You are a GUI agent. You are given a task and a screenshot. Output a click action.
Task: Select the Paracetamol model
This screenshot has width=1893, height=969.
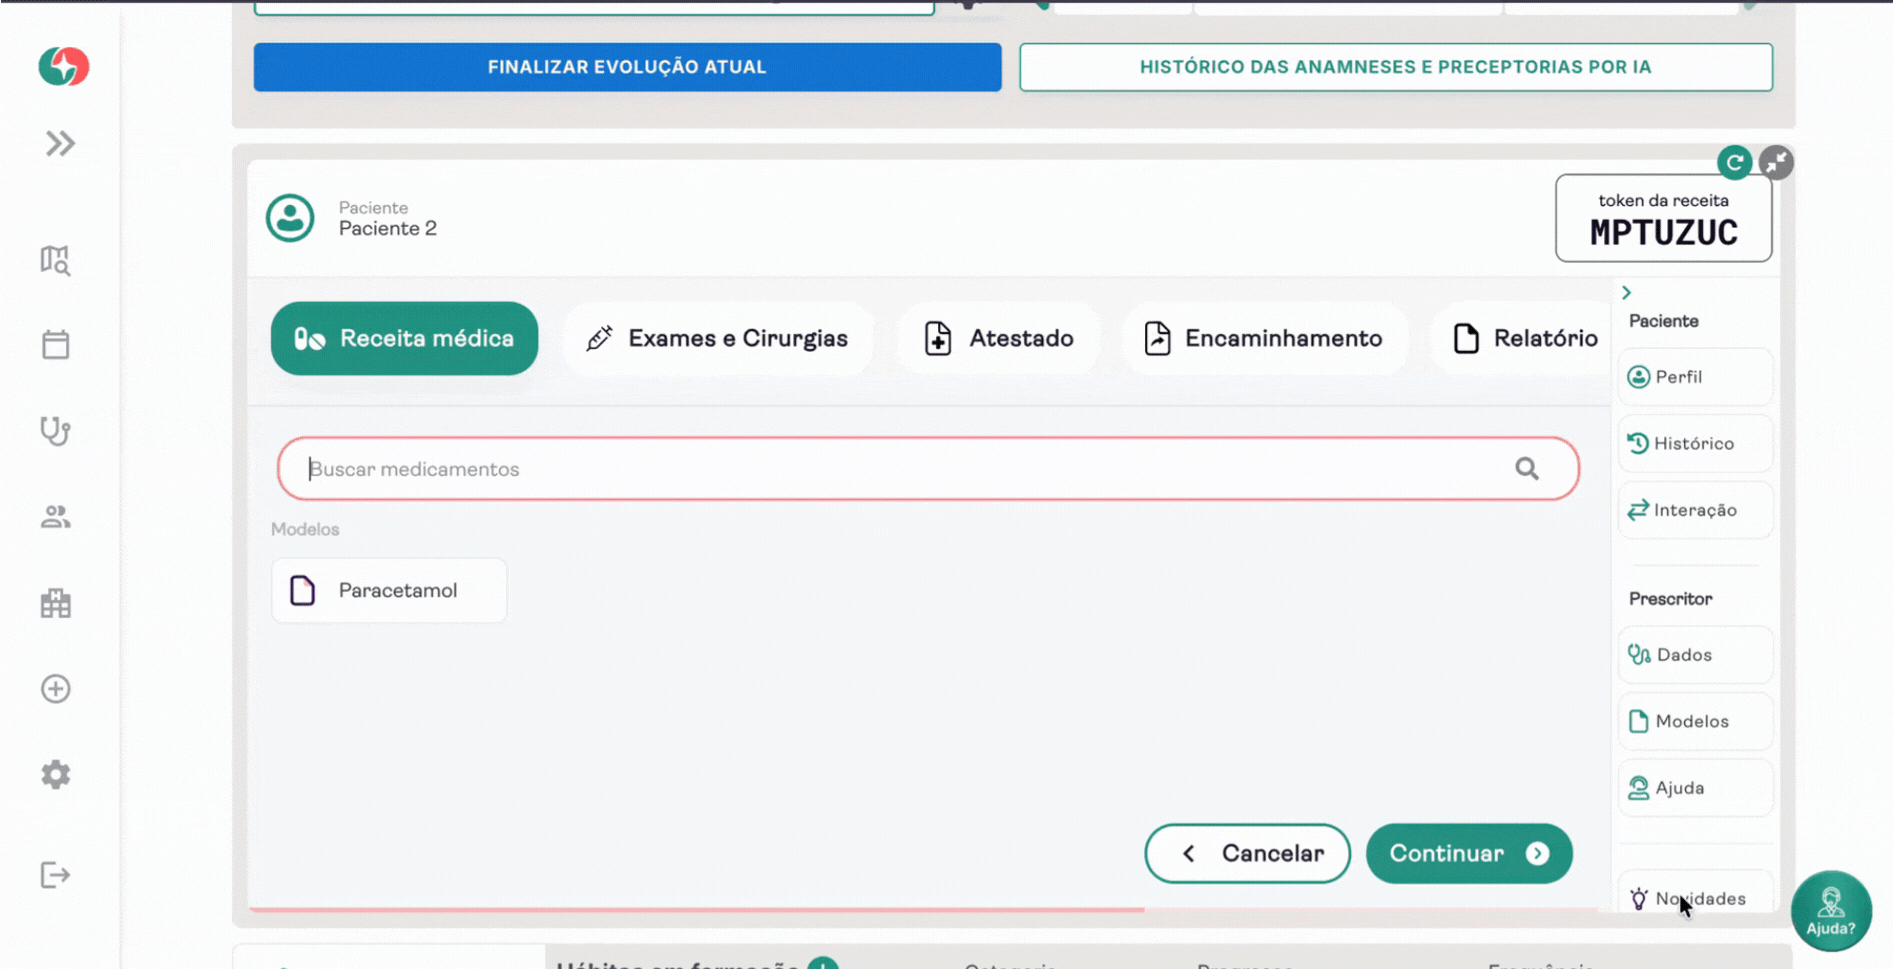[x=389, y=591]
